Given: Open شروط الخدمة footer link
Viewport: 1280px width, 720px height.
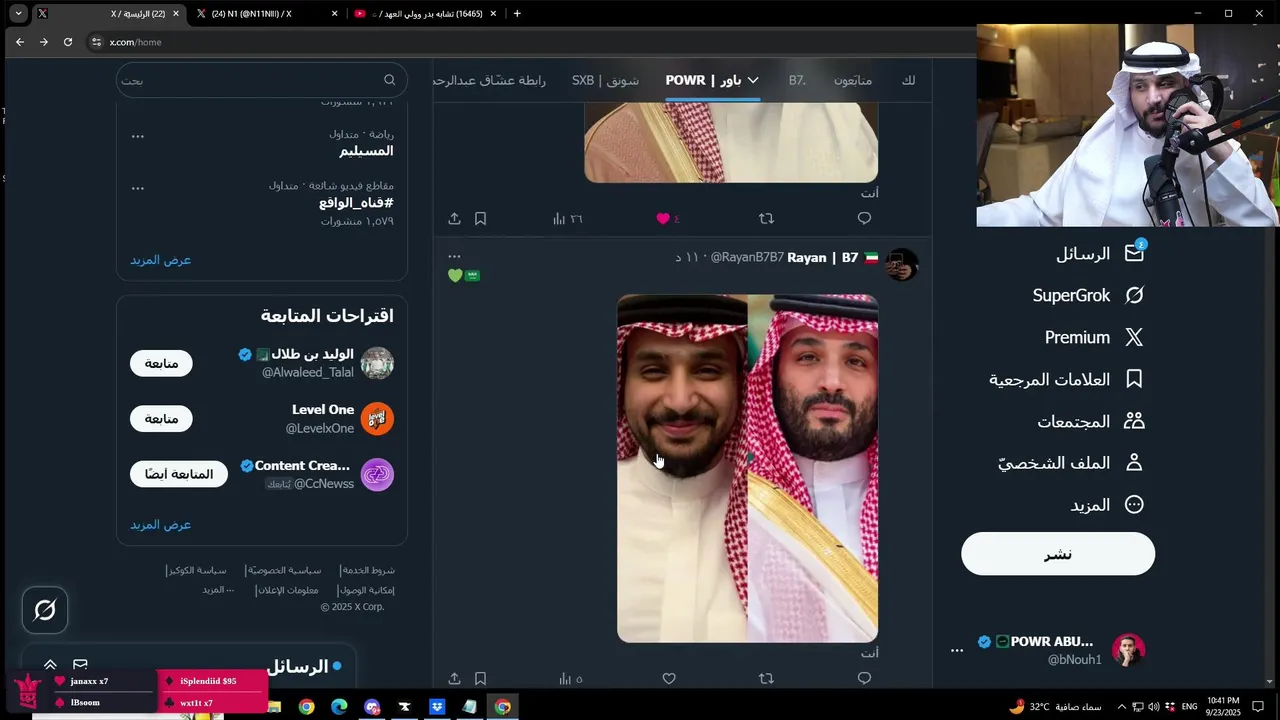Looking at the screenshot, I should click(x=368, y=570).
